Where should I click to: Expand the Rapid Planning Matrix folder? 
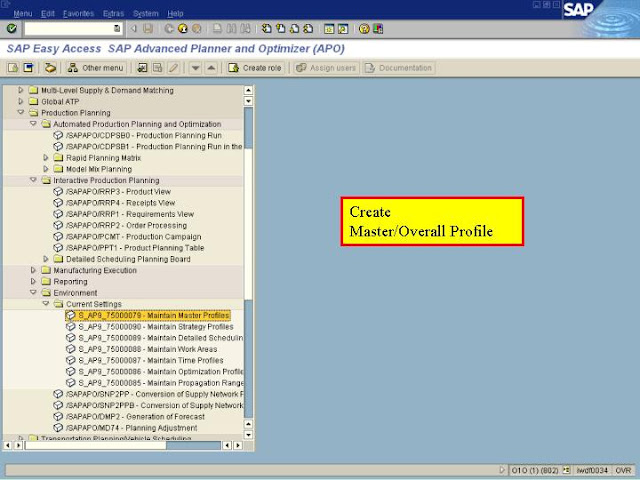coord(46,157)
